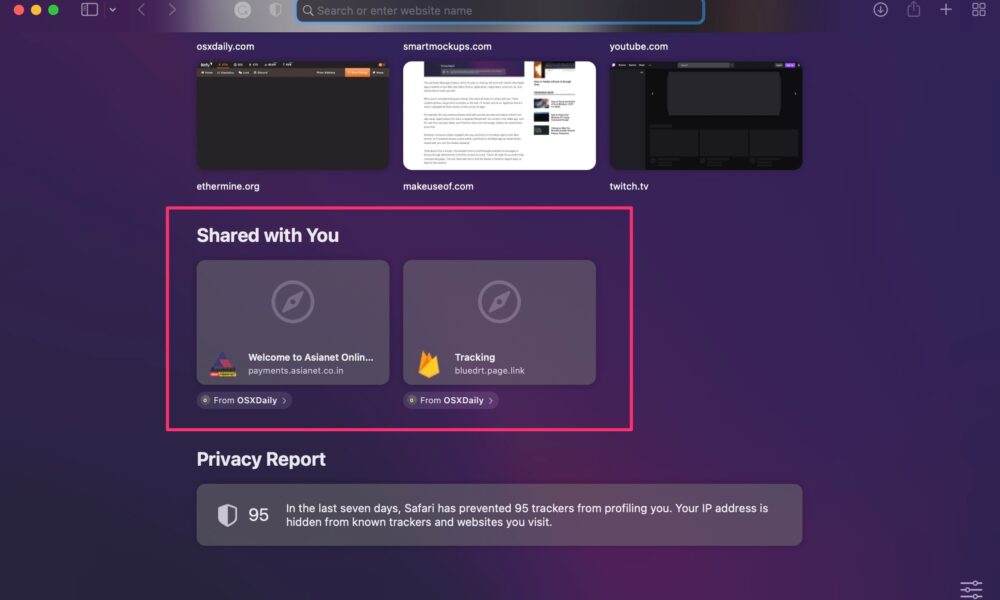
Task: Enter full screen with the green button
Action: point(54,10)
